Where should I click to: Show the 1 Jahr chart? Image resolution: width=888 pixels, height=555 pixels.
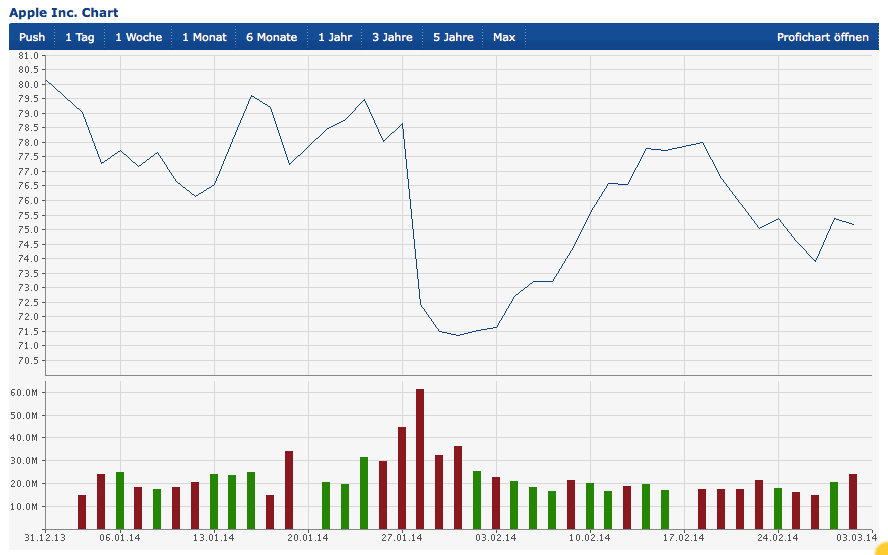tap(335, 37)
